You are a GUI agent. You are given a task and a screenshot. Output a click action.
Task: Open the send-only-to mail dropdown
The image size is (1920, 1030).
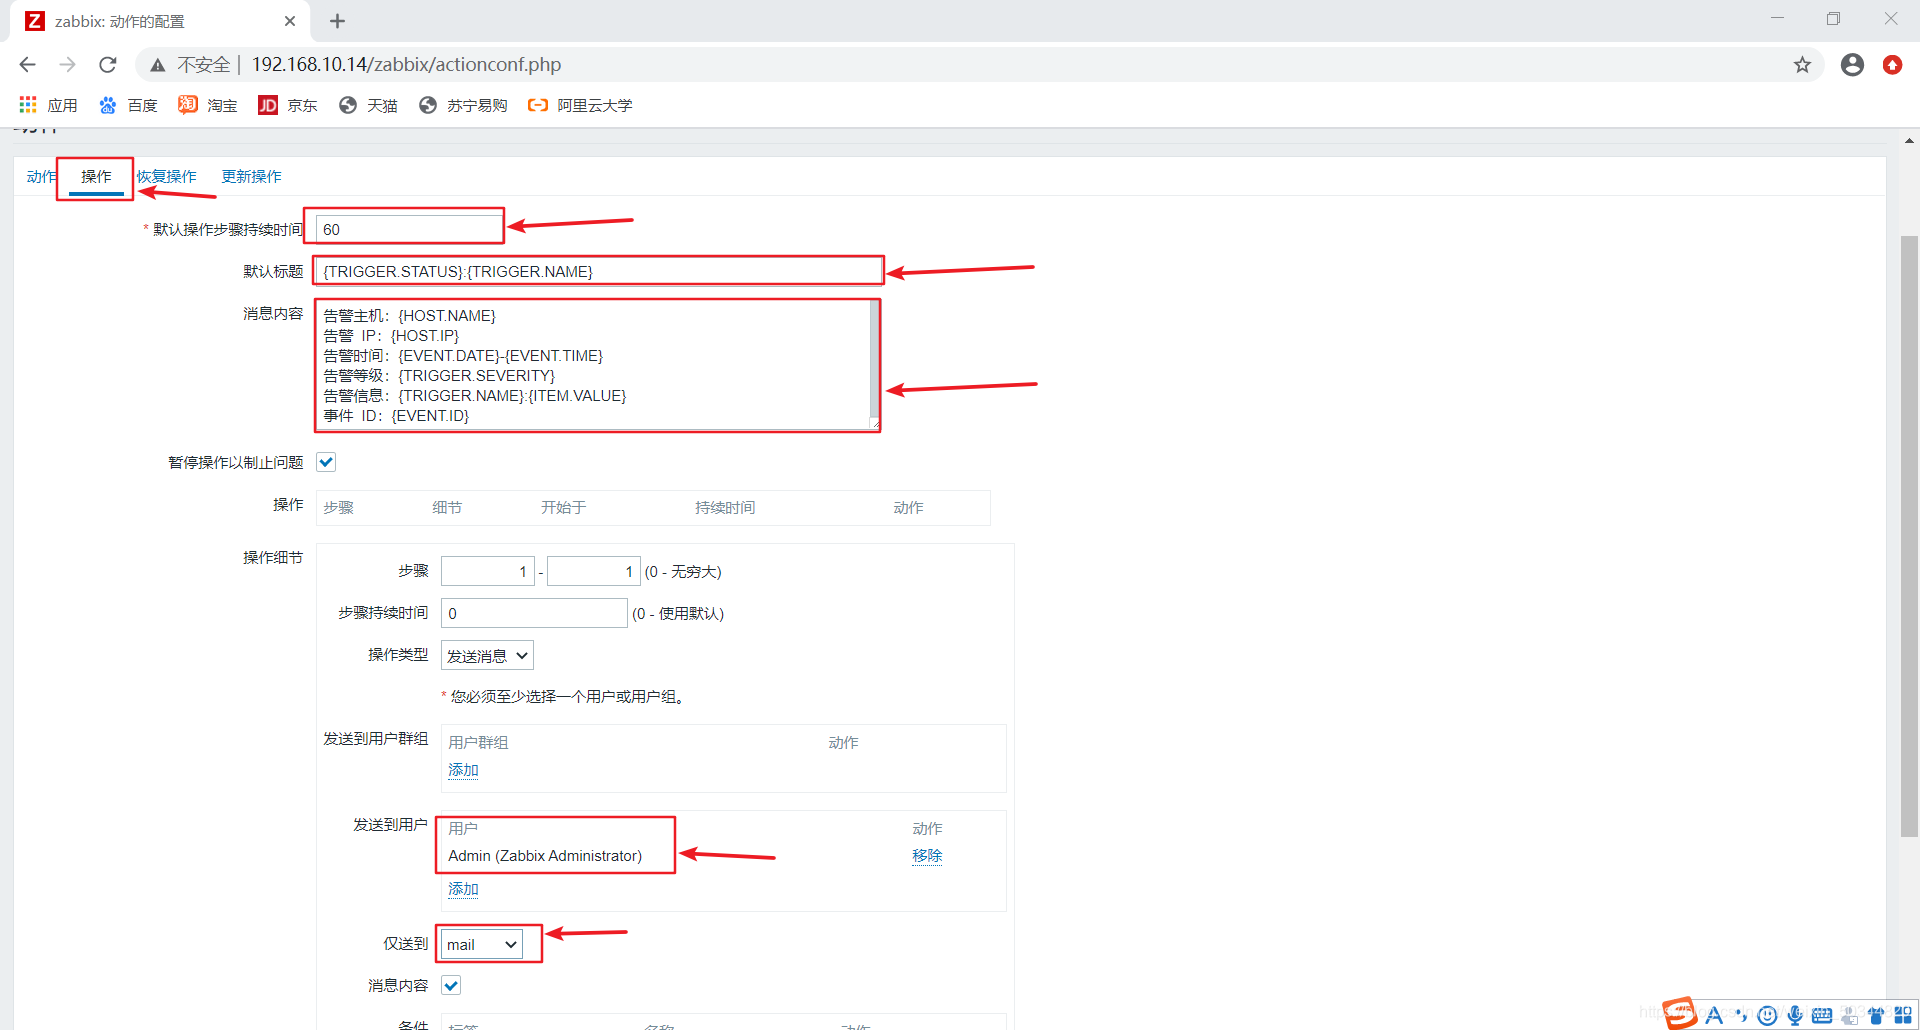pos(481,944)
